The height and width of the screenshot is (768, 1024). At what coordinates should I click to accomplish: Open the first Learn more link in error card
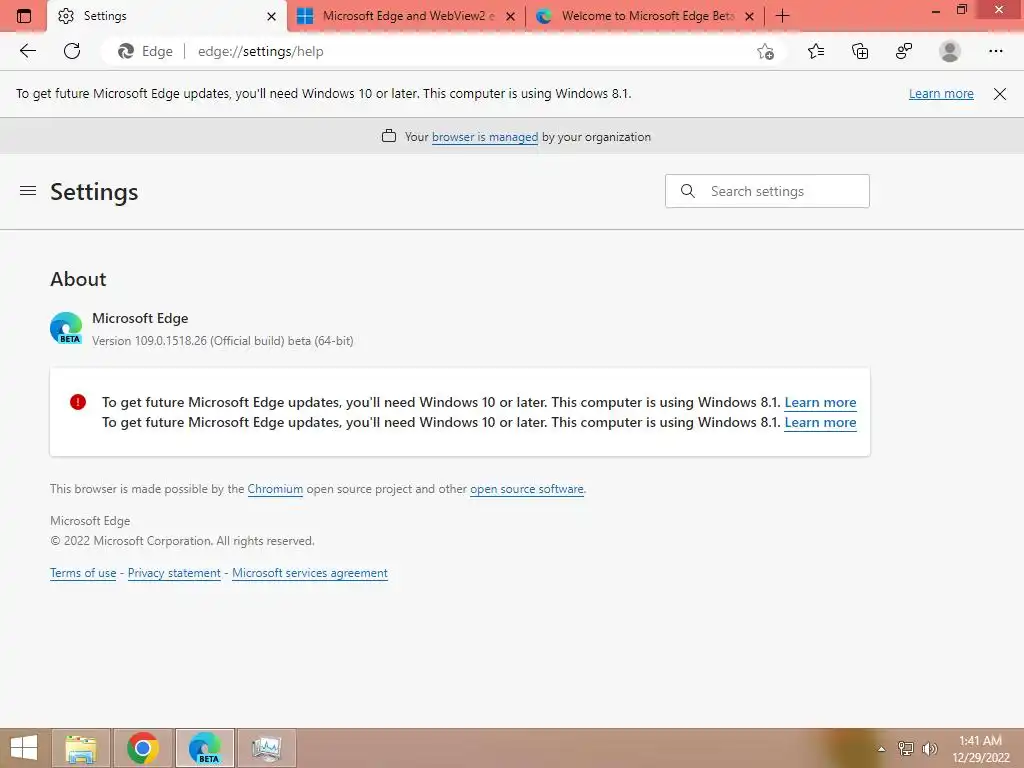820,402
